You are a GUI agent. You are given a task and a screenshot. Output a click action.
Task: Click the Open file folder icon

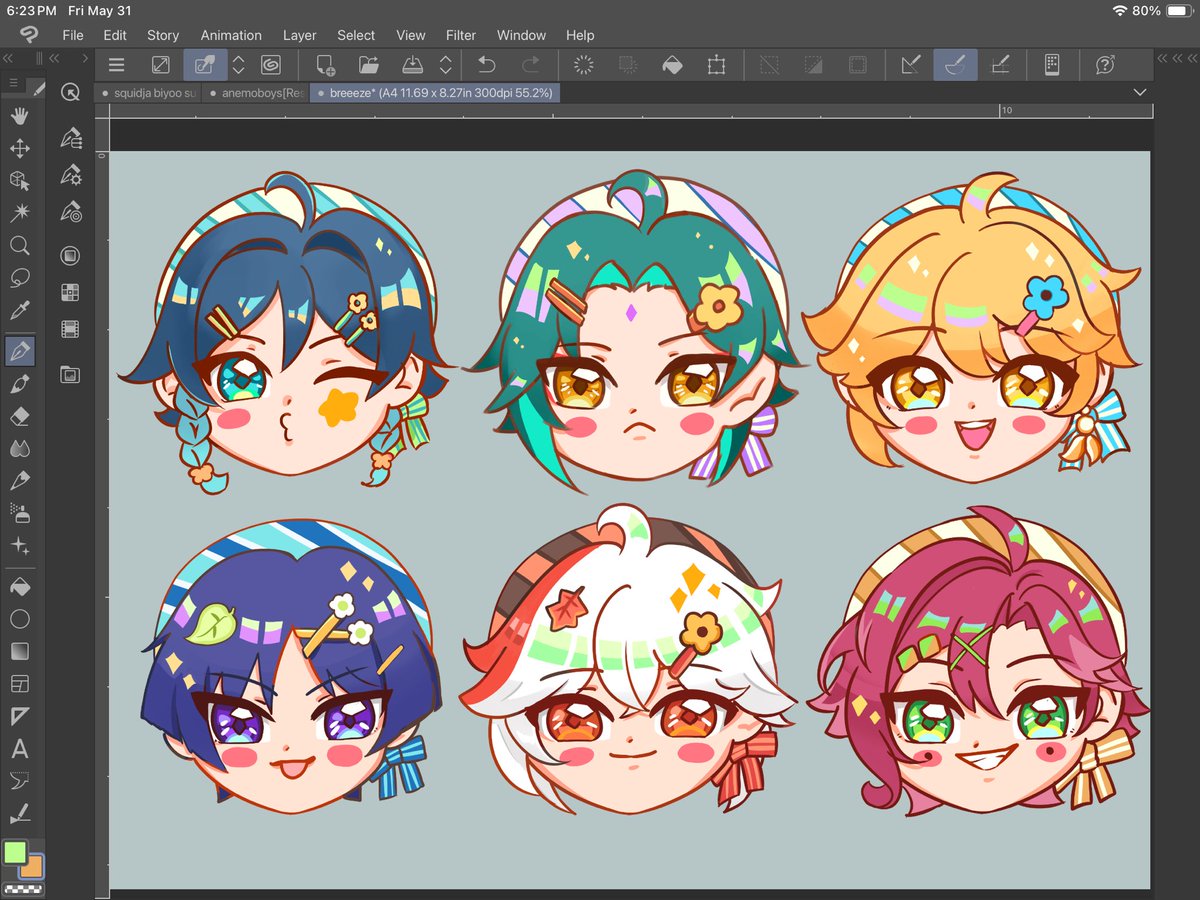369,65
